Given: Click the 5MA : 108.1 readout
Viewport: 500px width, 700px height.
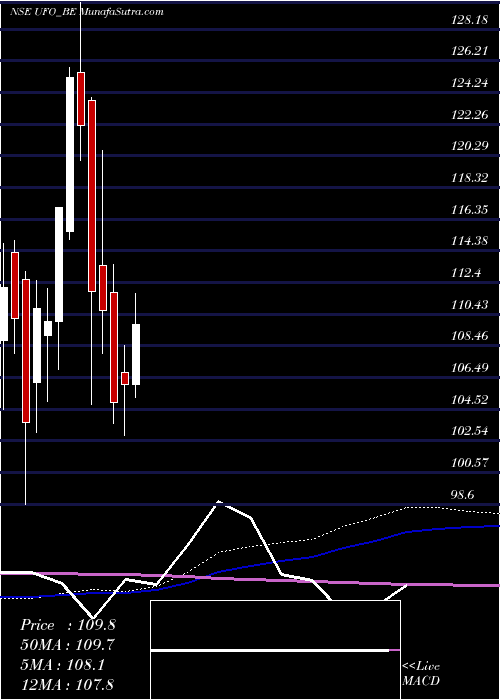Looking at the screenshot, I should click(62, 665).
